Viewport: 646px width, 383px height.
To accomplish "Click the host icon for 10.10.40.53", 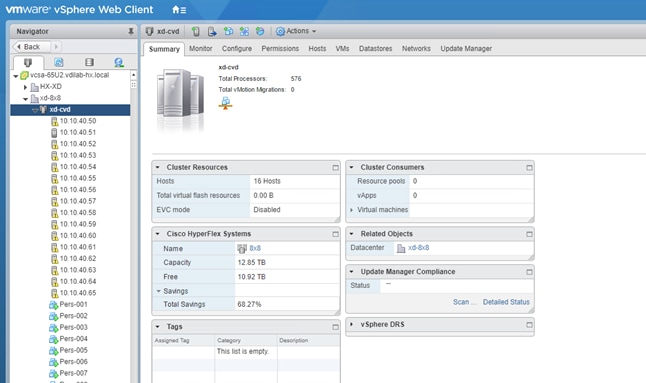I will click(x=54, y=156).
